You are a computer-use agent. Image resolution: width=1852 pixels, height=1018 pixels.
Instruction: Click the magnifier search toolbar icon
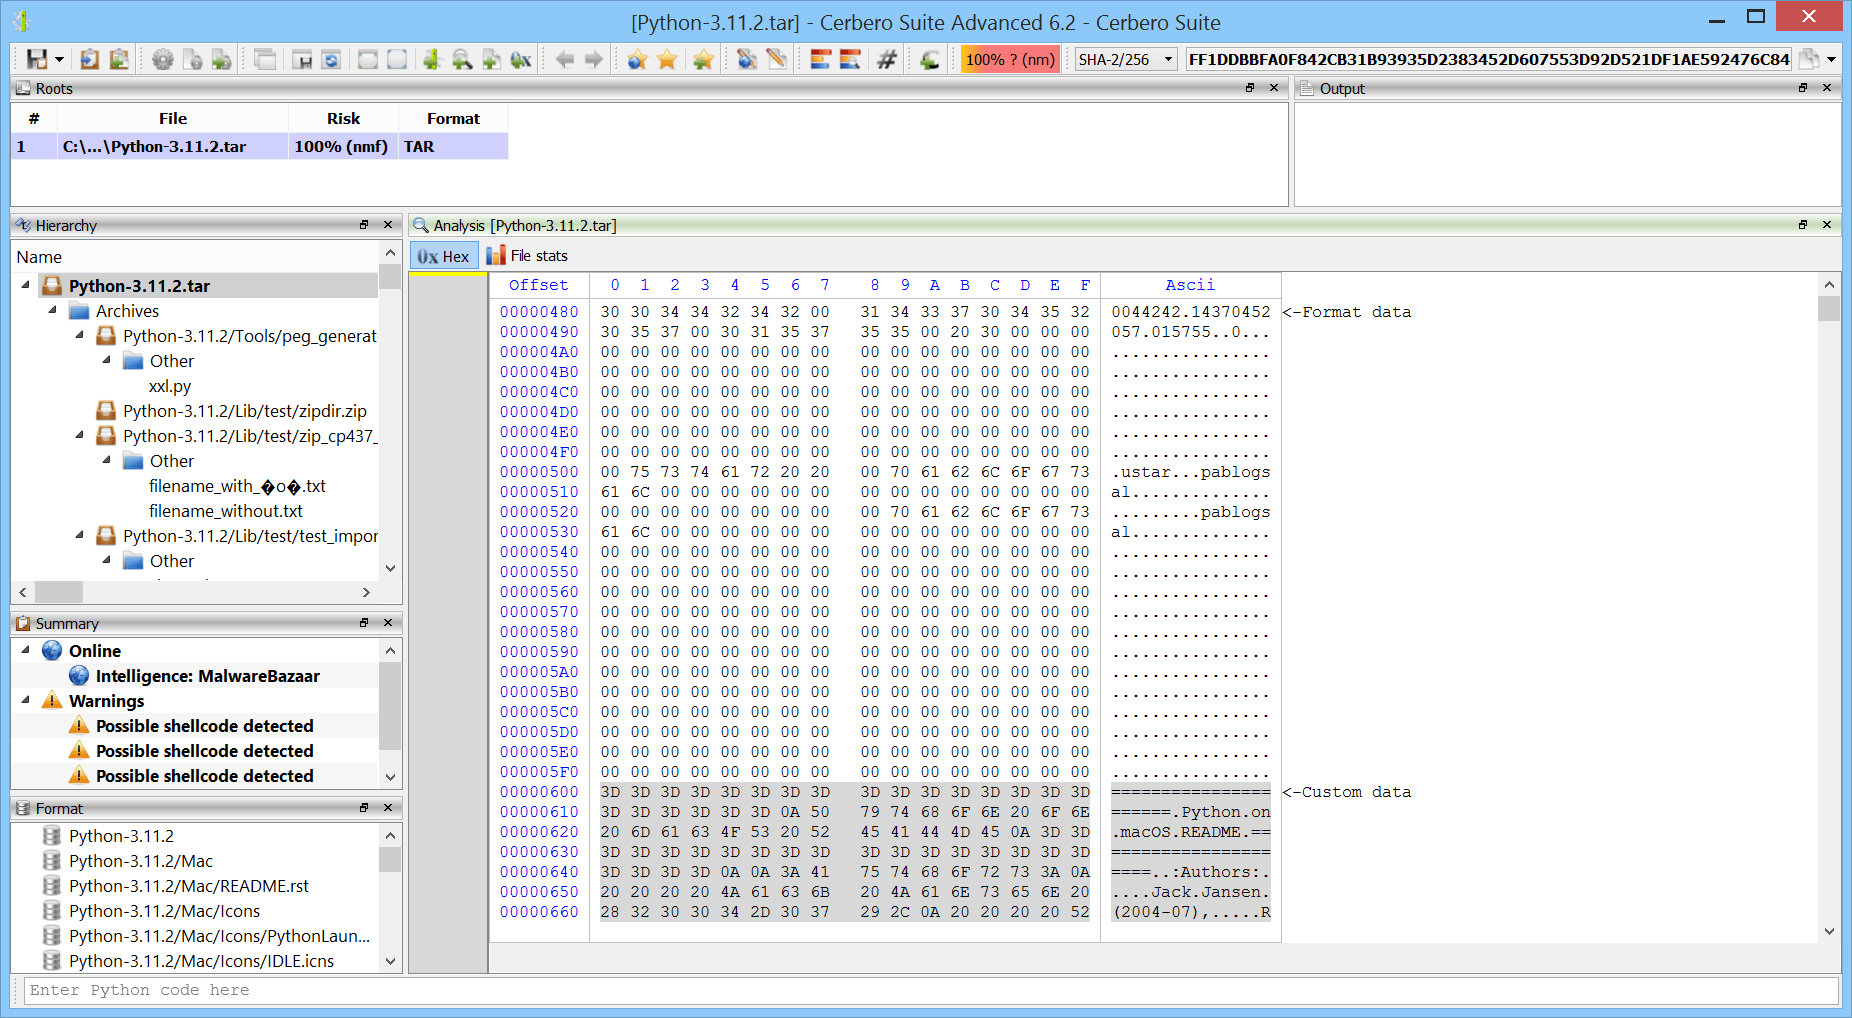pos(461,59)
